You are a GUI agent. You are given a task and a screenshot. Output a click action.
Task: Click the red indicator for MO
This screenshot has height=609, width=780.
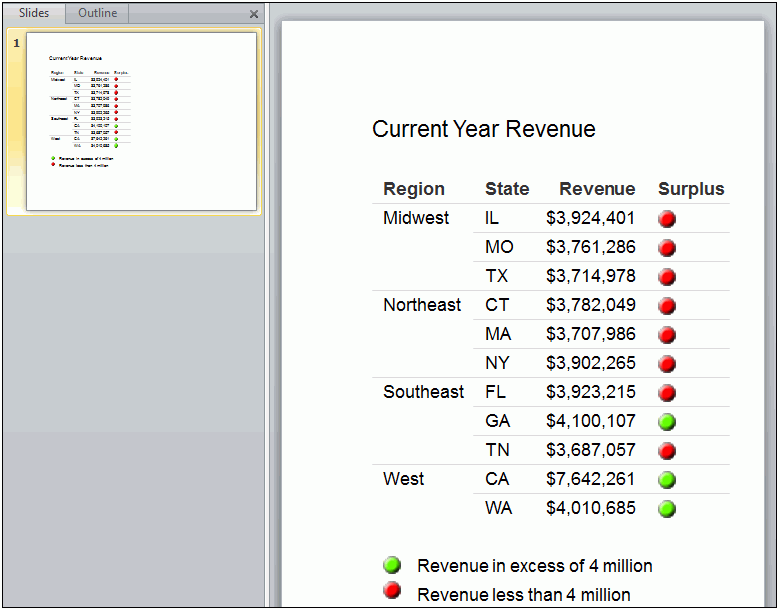[667, 248]
